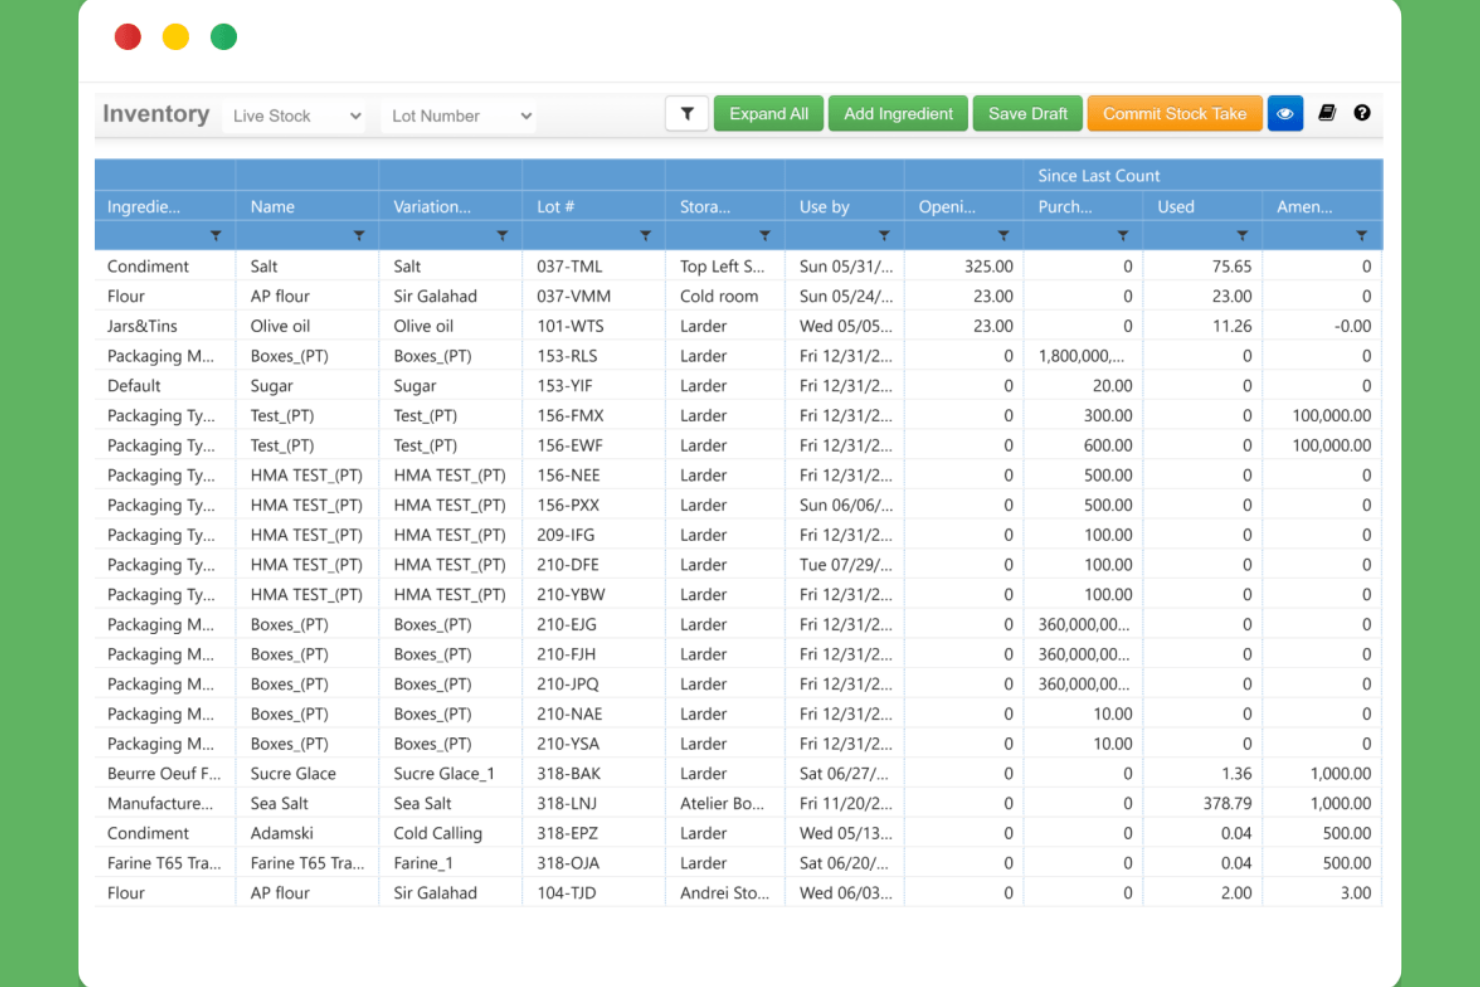Select lot 156-PXX cell
Image resolution: width=1480 pixels, height=987 pixels.
(x=593, y=505)
